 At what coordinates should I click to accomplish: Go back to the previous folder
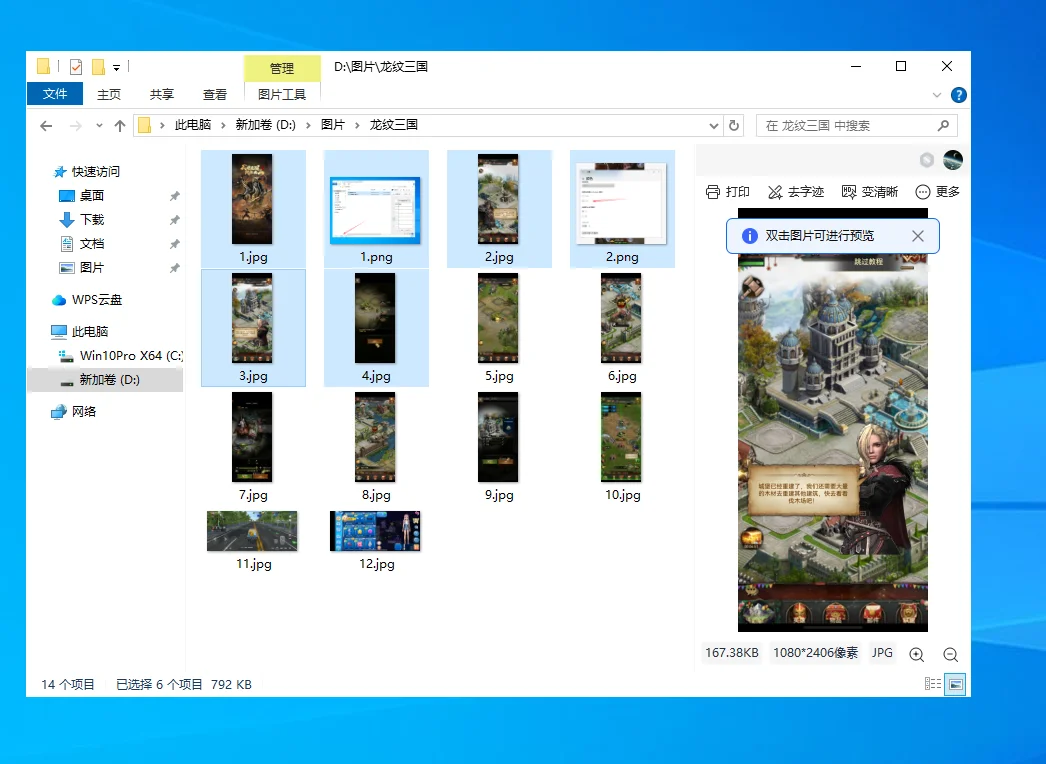46,125
